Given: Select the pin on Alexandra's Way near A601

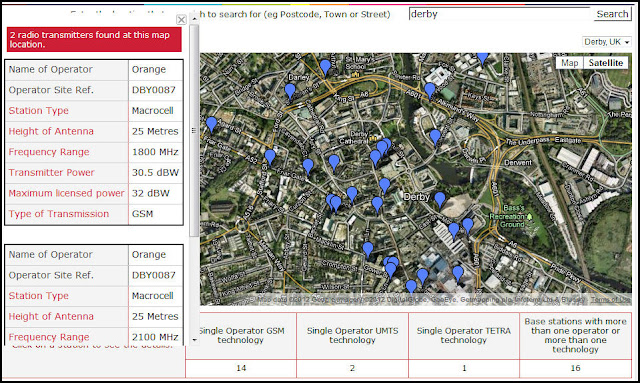Looking at the screenshot, I should [x=430, y=91].
